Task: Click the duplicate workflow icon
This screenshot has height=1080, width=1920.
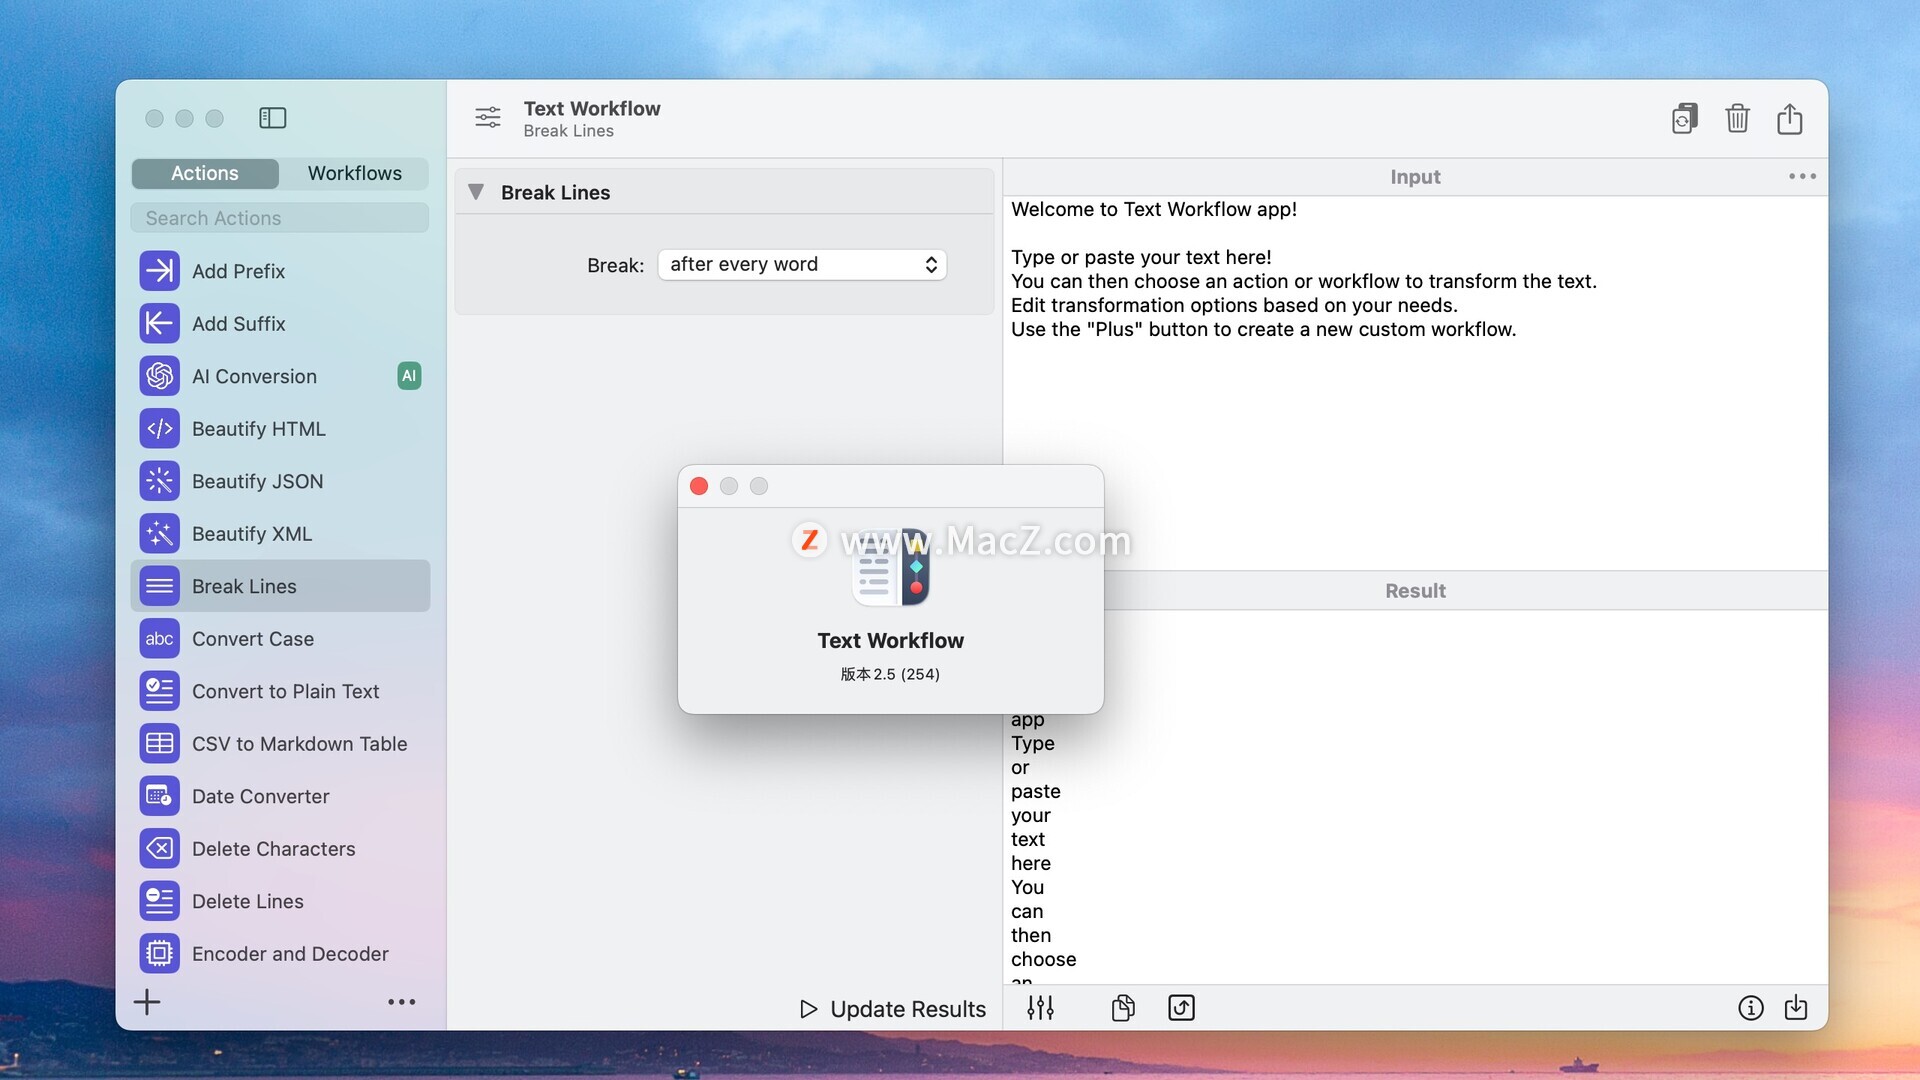Action: pos(1684,119)
